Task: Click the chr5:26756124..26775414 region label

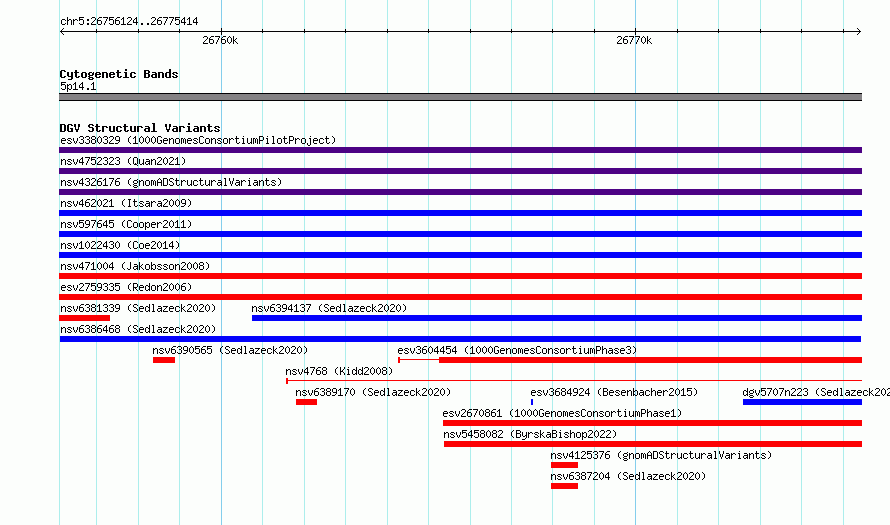Action: (129, 21)
